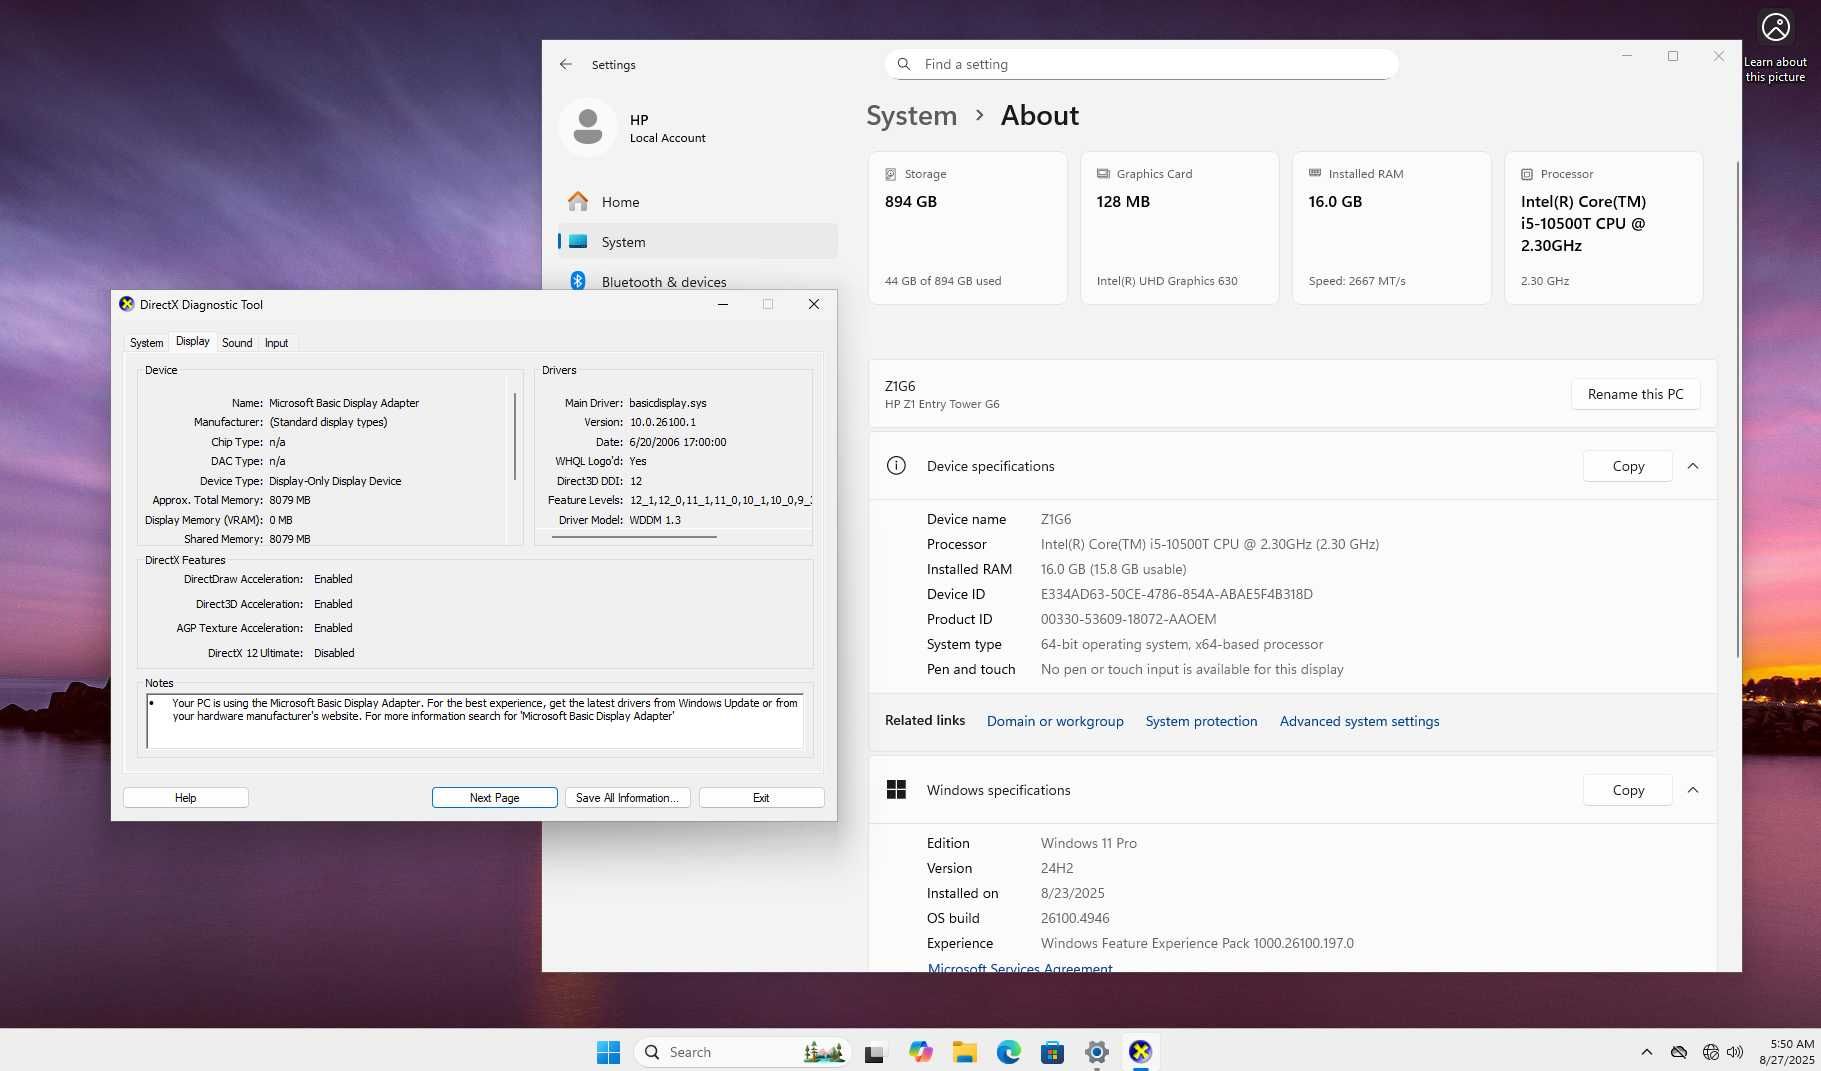The image size is (1821, 1071).
Task: Collapse the Windows specifications section
Action: coord(1693,790)
